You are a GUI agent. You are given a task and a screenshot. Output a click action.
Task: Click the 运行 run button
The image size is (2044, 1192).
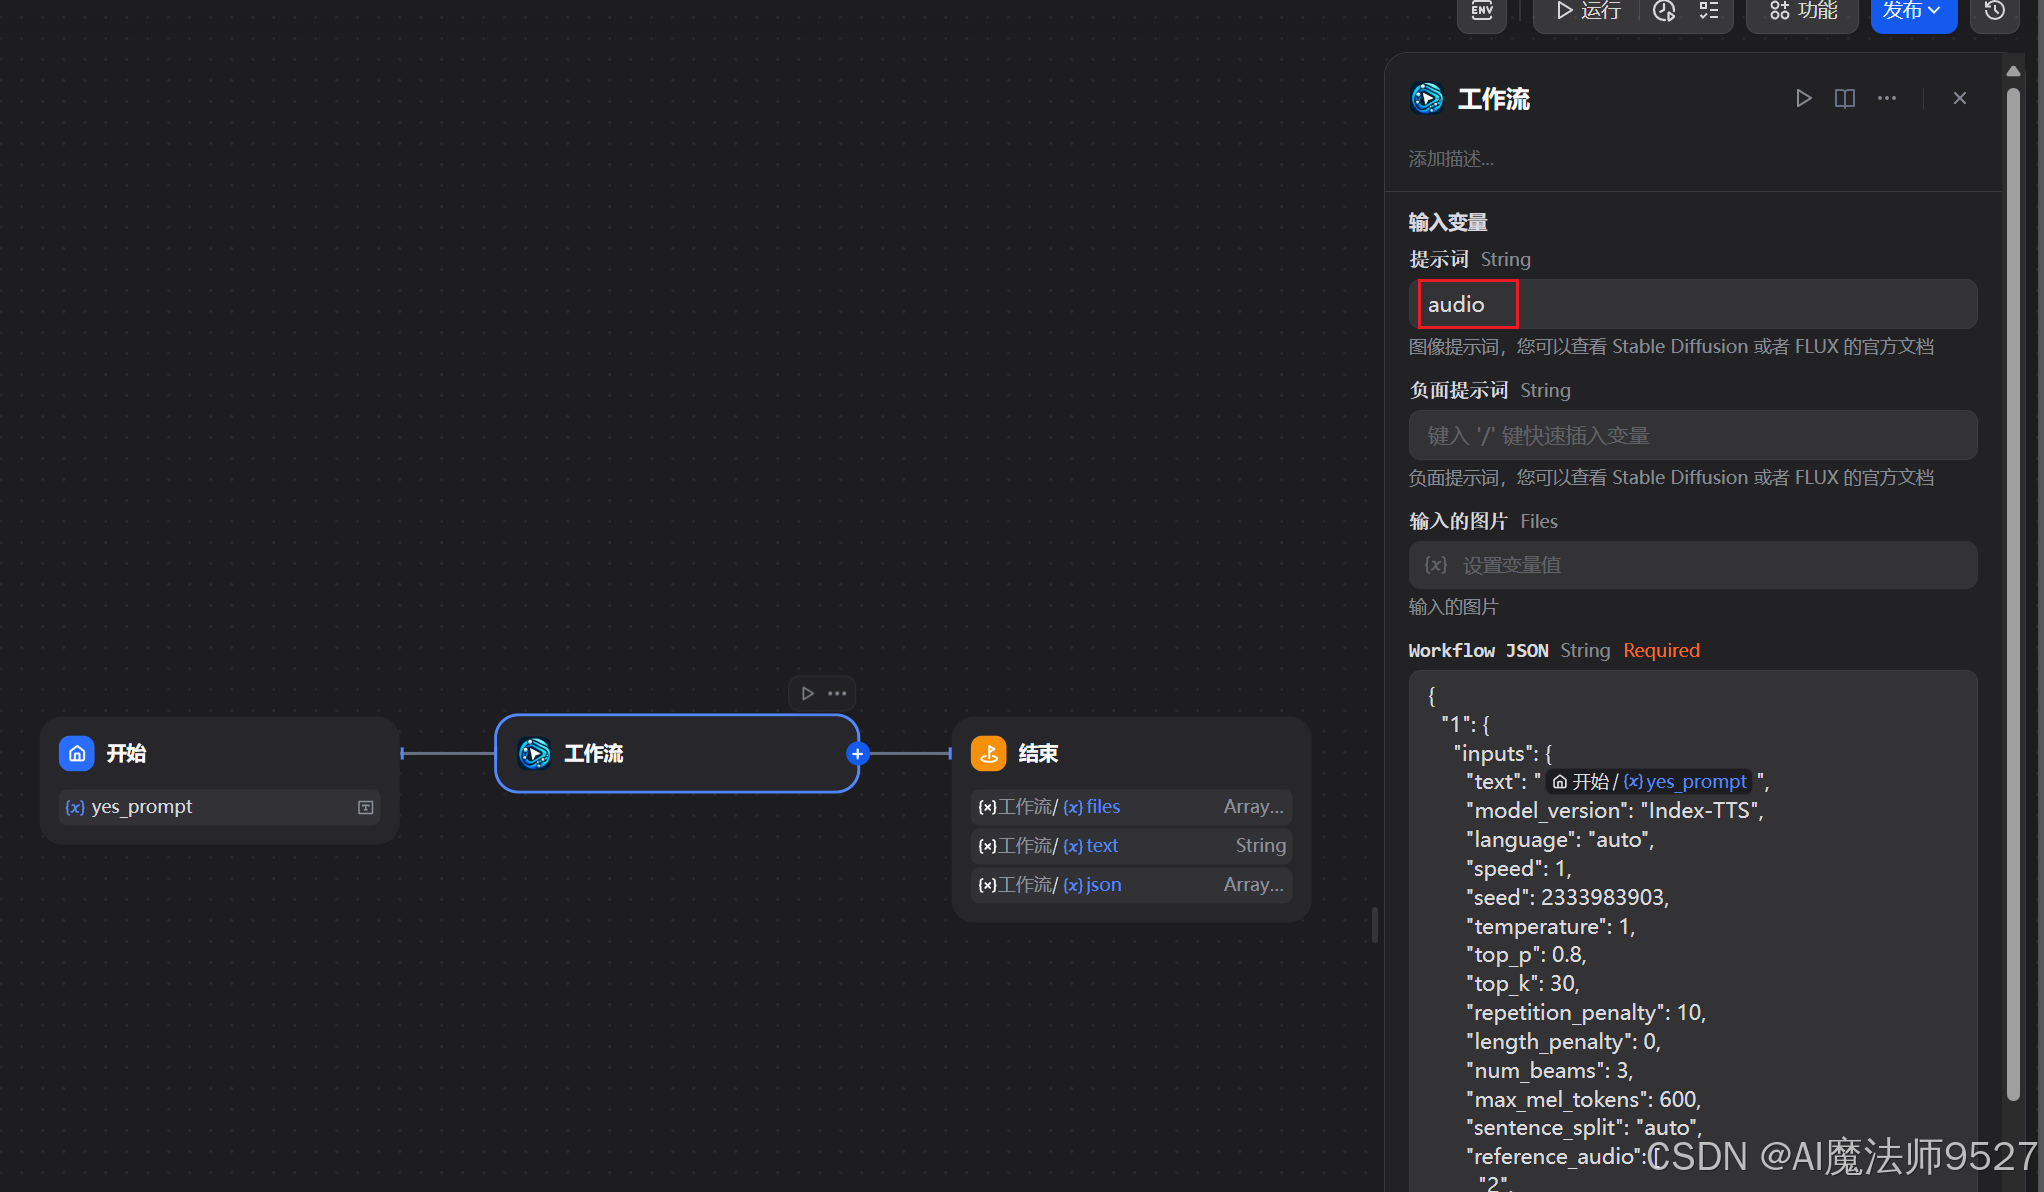1588,11
